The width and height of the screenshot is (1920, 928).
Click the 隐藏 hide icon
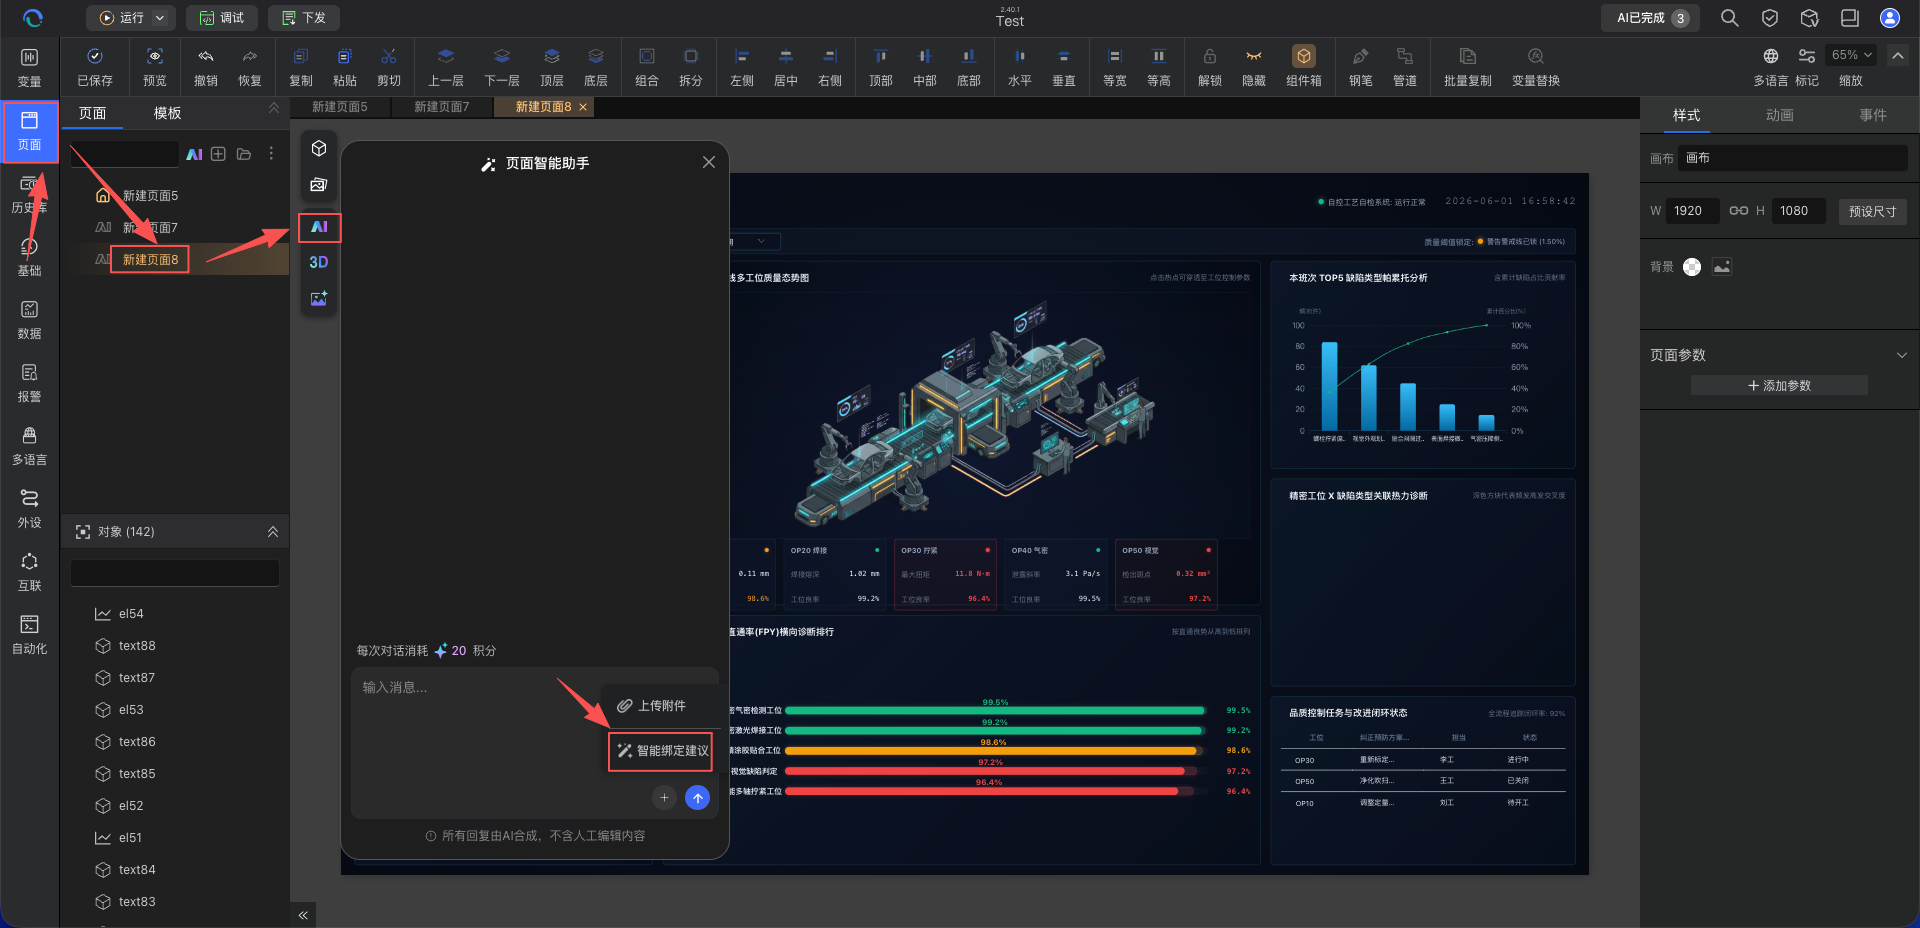tap(1254, 56)
